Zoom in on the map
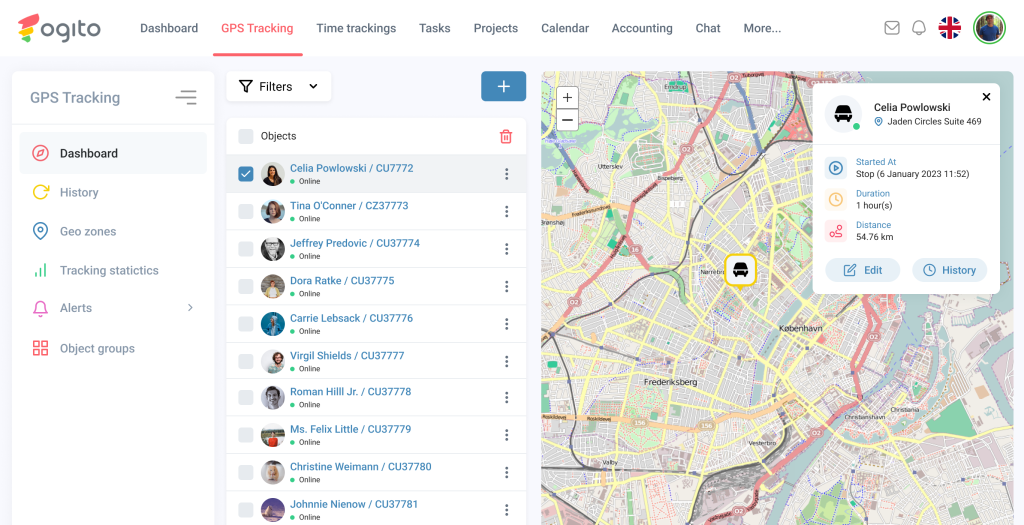Screen dimensions: 1024x525 (x=567, y=98)
